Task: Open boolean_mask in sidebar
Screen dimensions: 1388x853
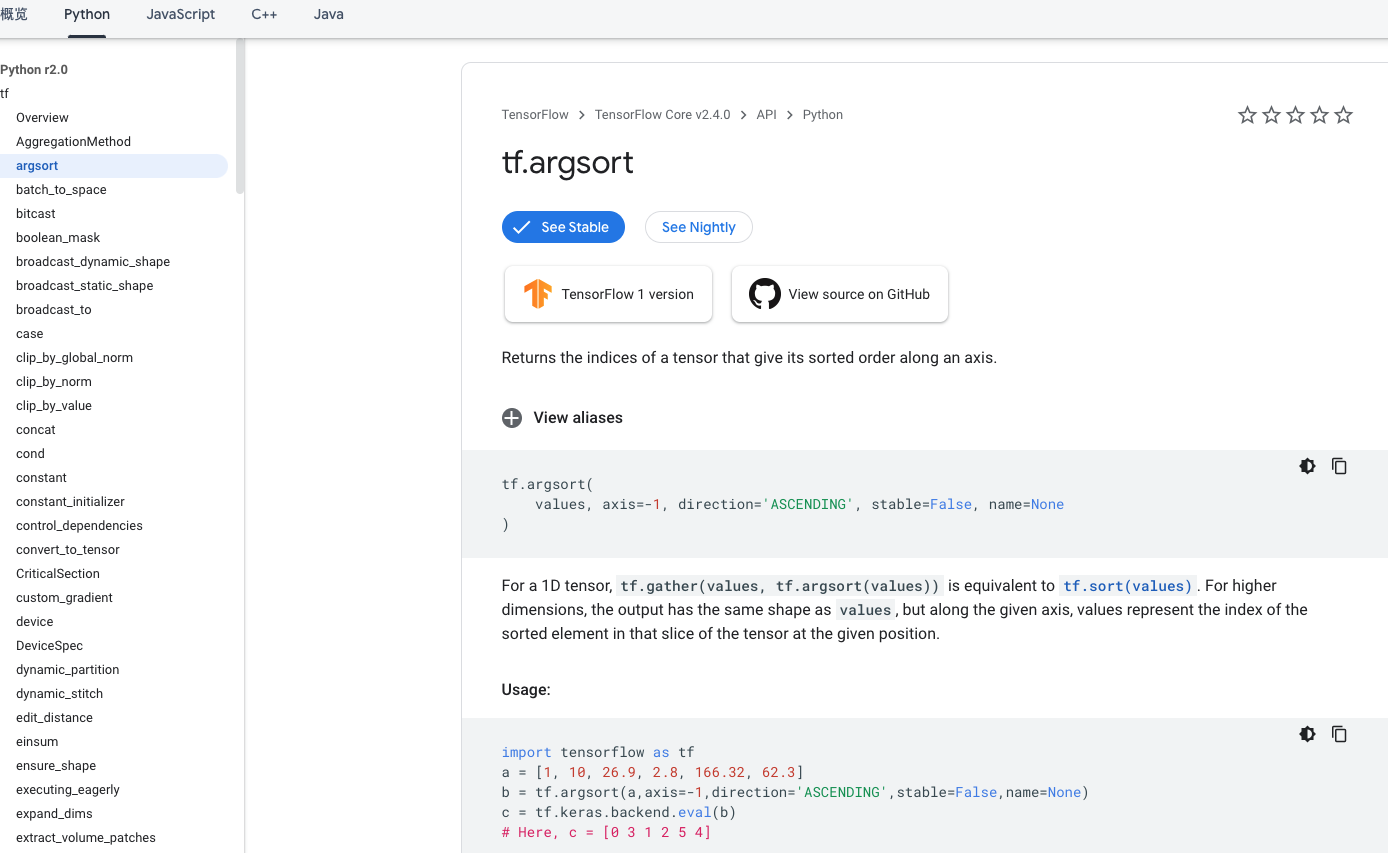Action: coord(58,238)
